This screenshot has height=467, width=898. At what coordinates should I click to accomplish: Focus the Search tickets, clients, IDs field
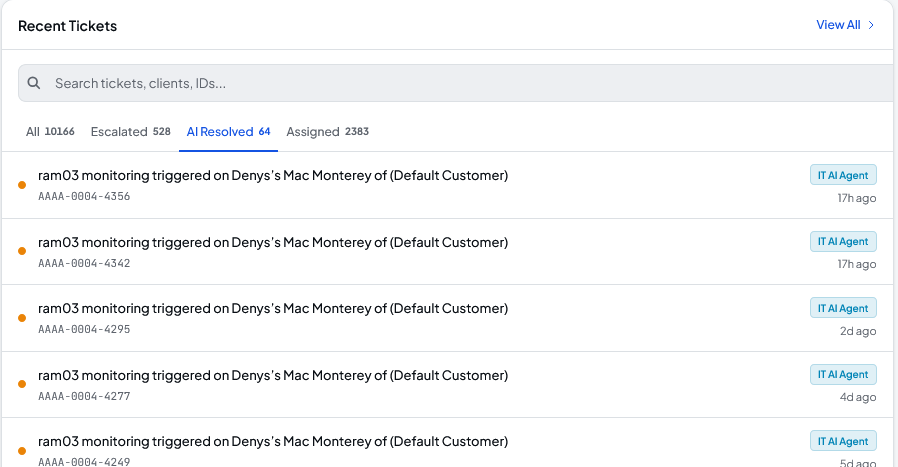point(458,83)
